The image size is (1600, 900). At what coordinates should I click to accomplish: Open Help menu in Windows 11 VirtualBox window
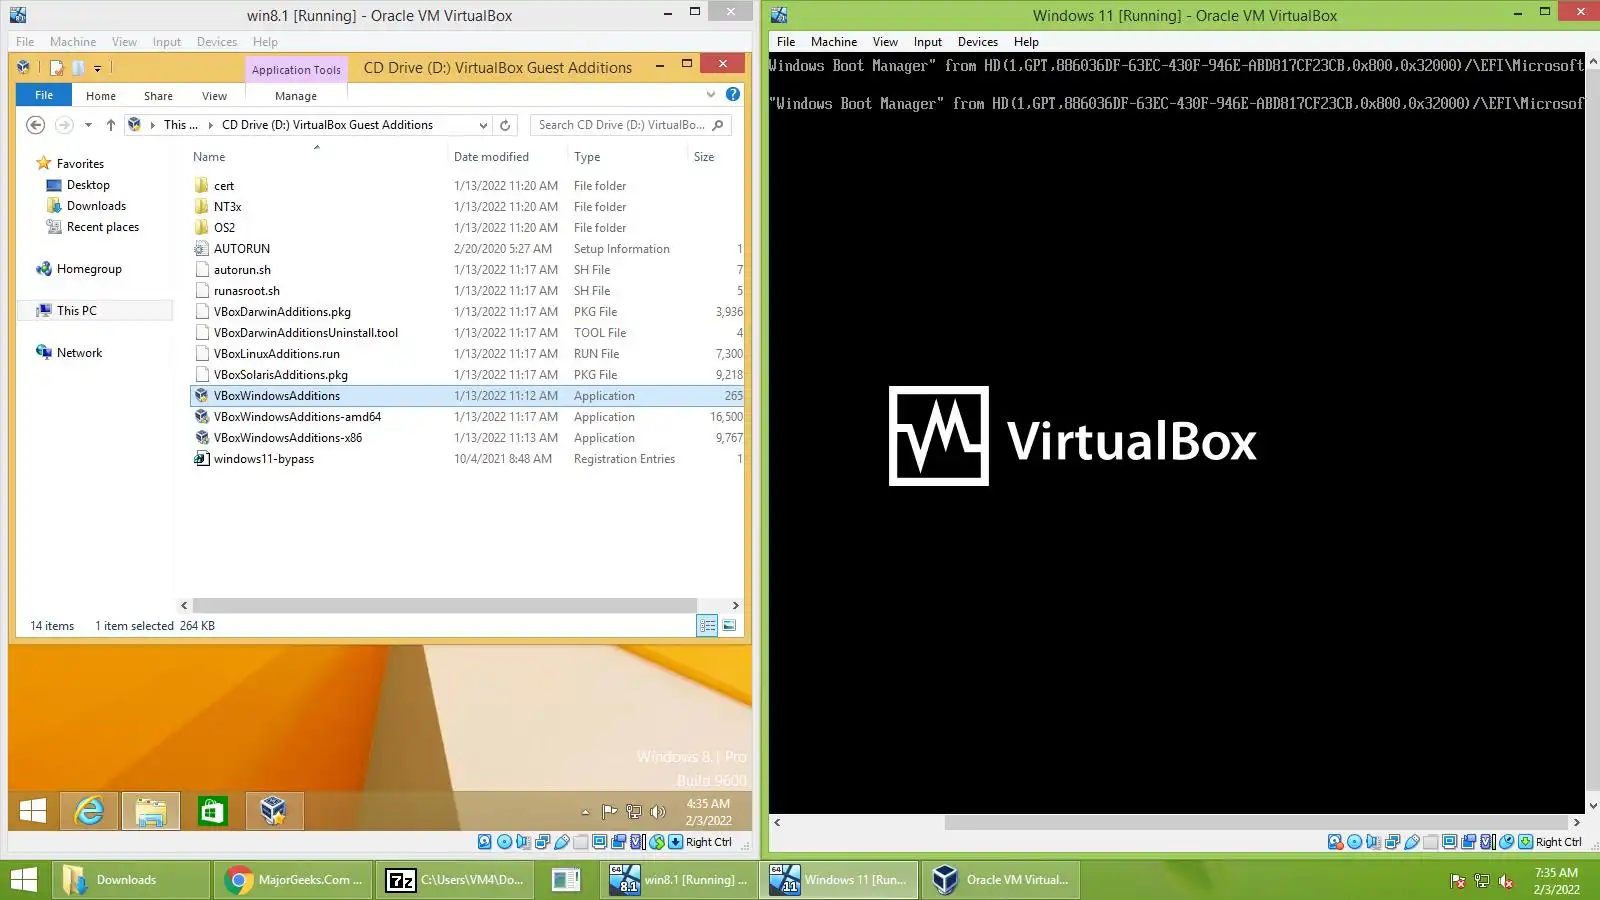(1026, 42)
